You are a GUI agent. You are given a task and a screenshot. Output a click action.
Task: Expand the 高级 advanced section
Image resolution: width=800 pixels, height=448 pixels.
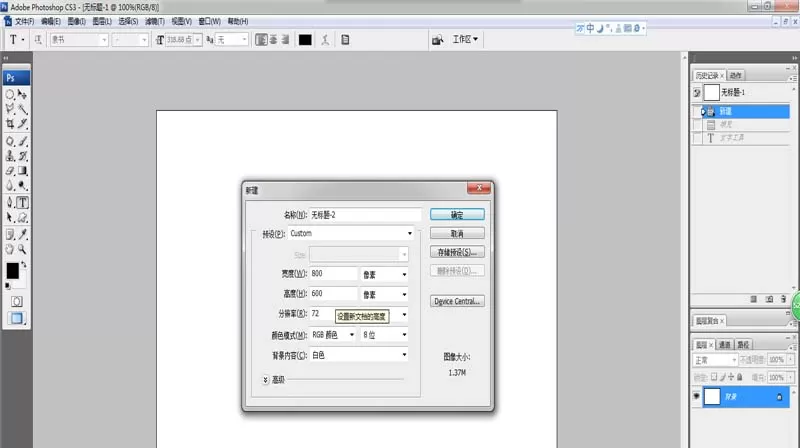point(265,380)
